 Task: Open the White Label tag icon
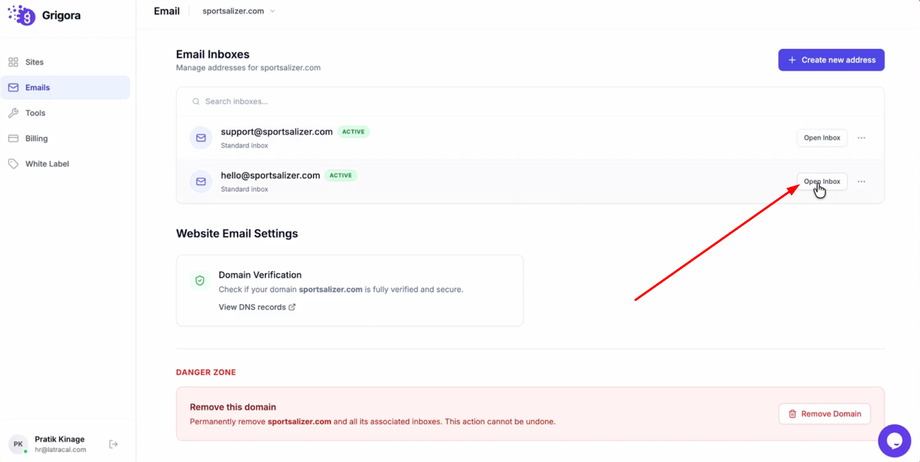[13, 164]
